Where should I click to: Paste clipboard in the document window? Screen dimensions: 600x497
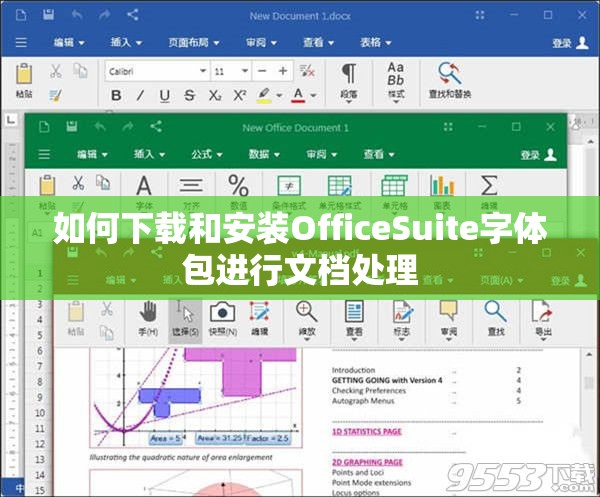pos(24,80)
